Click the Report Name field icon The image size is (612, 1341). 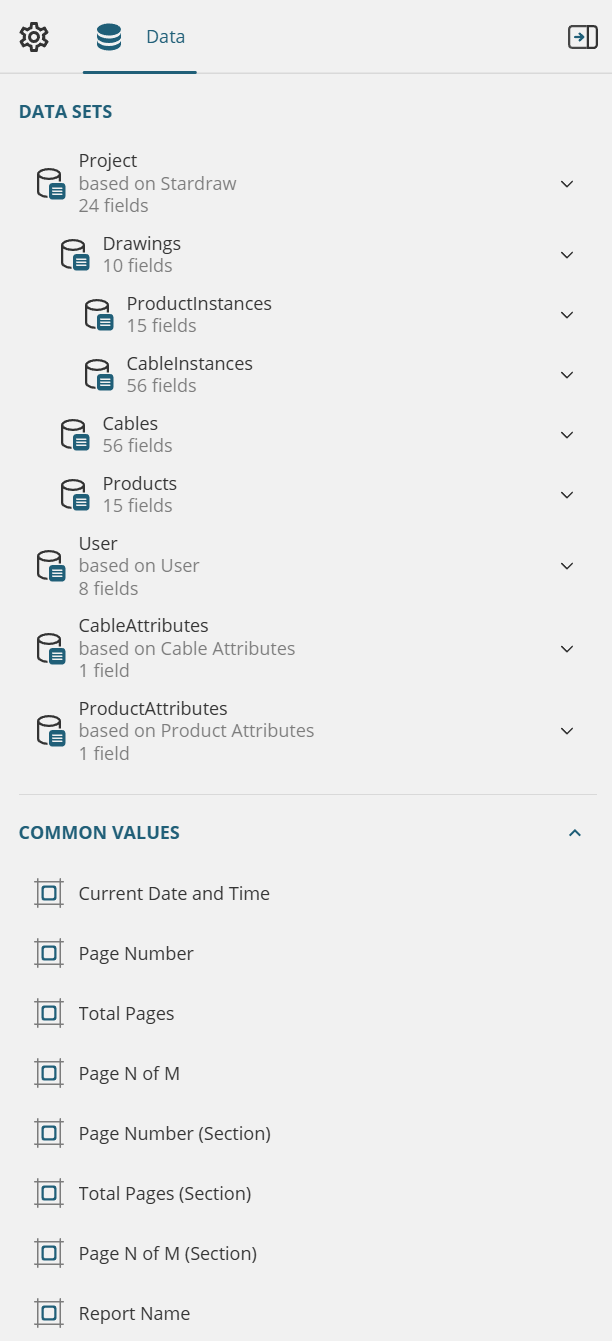[49, 1313]
